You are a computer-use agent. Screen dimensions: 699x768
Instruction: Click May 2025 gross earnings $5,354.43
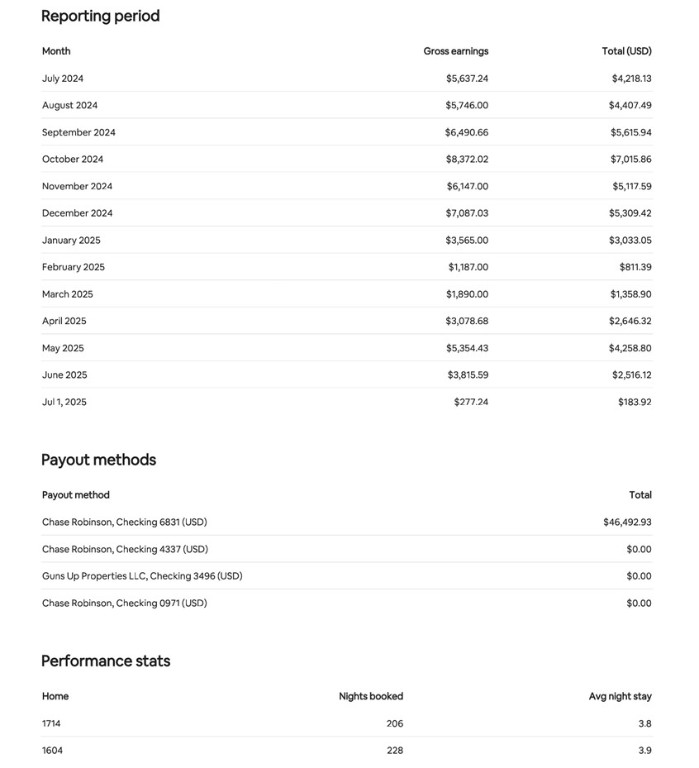click(467, 348)
